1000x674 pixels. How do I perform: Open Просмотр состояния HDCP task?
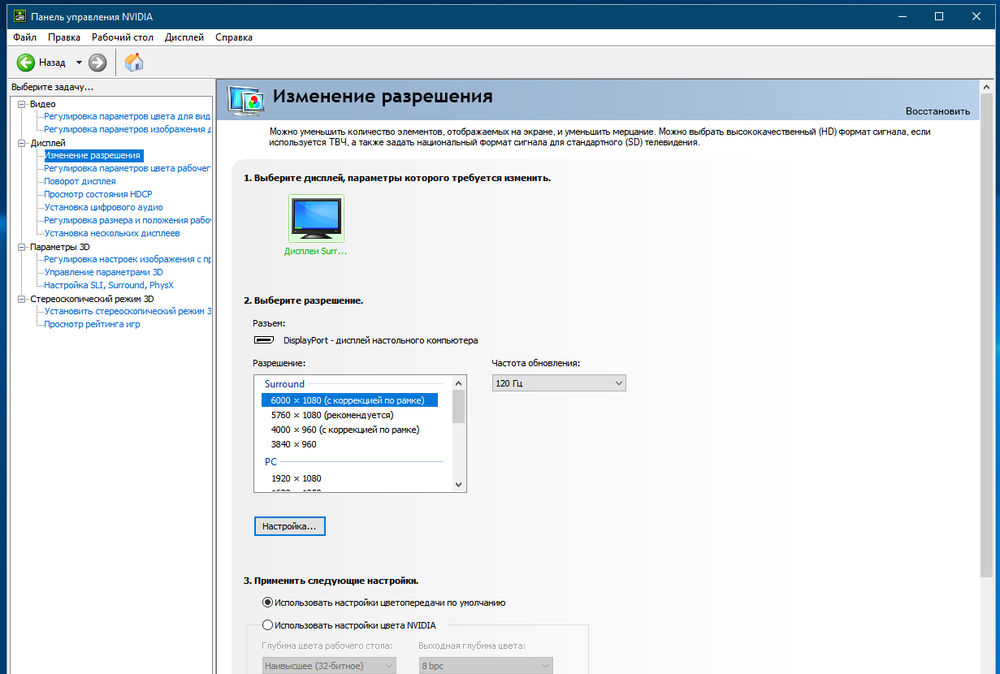pyautogui.click(x=98, y=194)
